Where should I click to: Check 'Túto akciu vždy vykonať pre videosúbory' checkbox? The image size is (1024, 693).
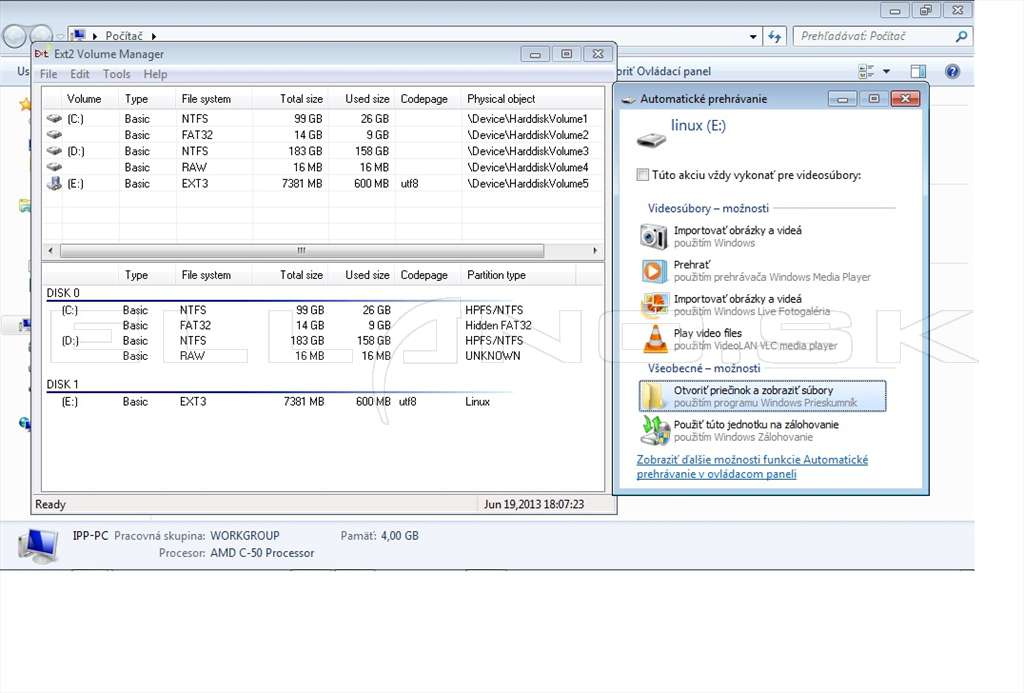tap(643, 175)
